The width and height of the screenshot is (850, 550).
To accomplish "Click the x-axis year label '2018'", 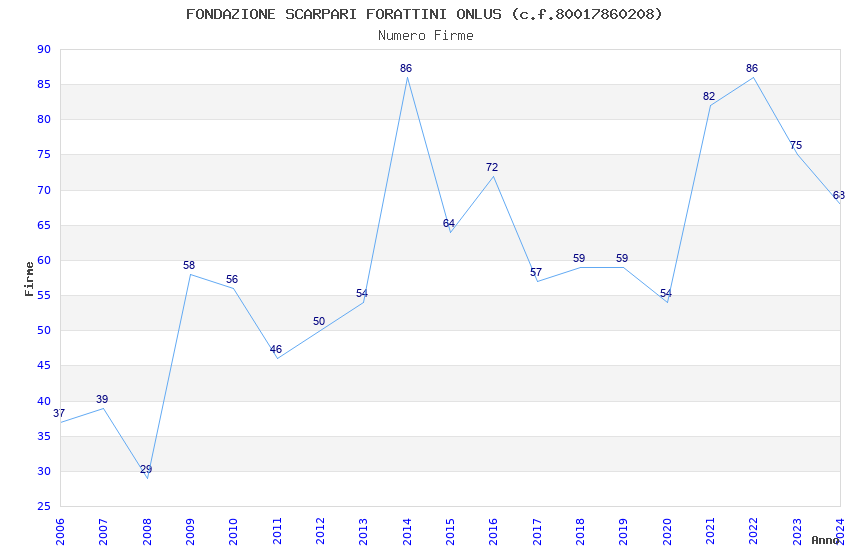I will click(581, 531).
